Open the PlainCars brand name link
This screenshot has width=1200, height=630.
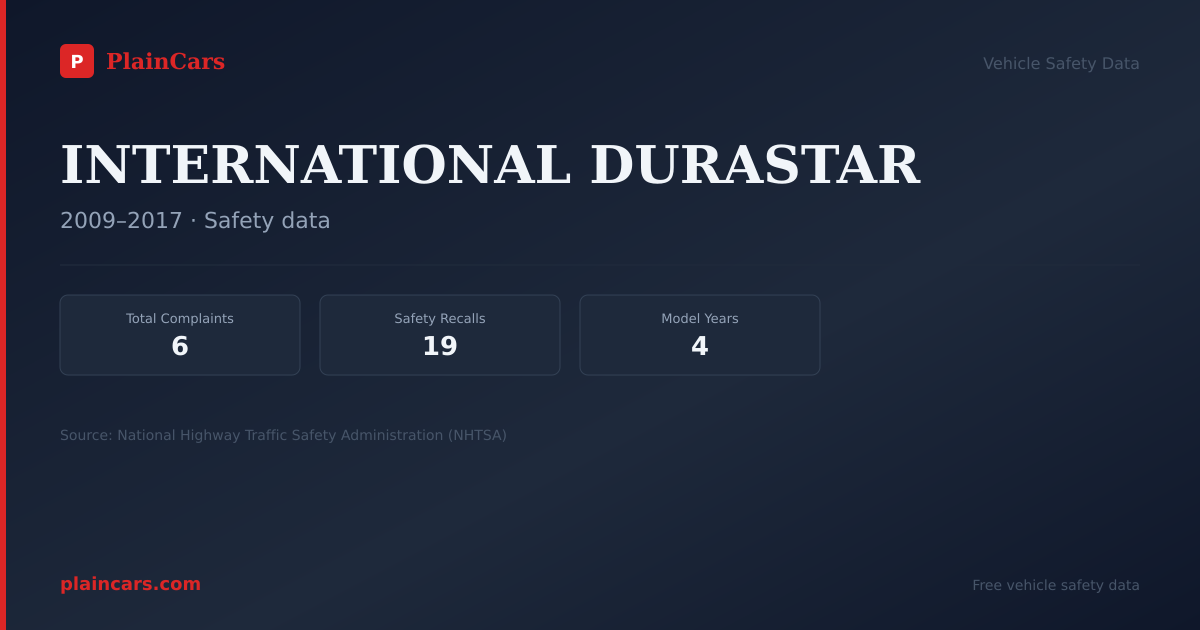coord(165,62)
